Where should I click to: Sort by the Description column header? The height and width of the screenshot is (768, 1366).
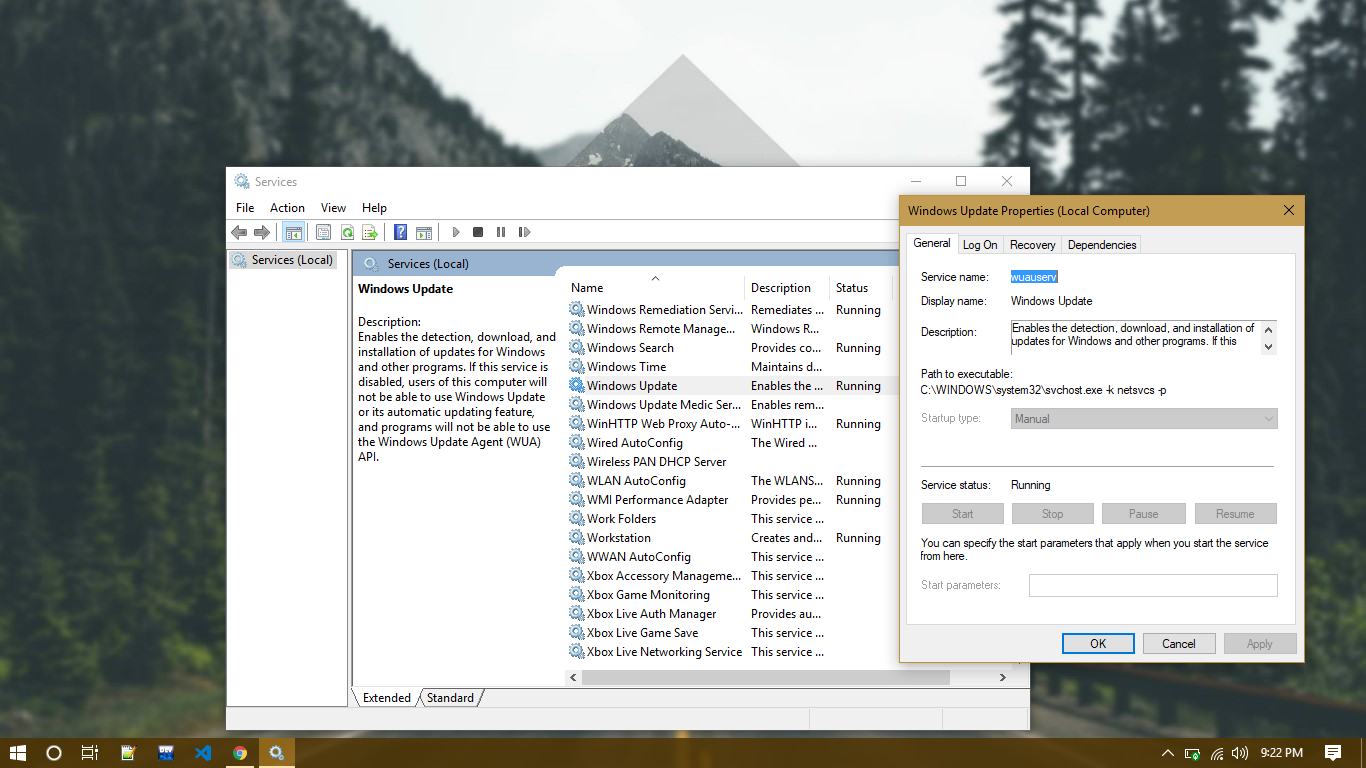[x=787, y=288]
